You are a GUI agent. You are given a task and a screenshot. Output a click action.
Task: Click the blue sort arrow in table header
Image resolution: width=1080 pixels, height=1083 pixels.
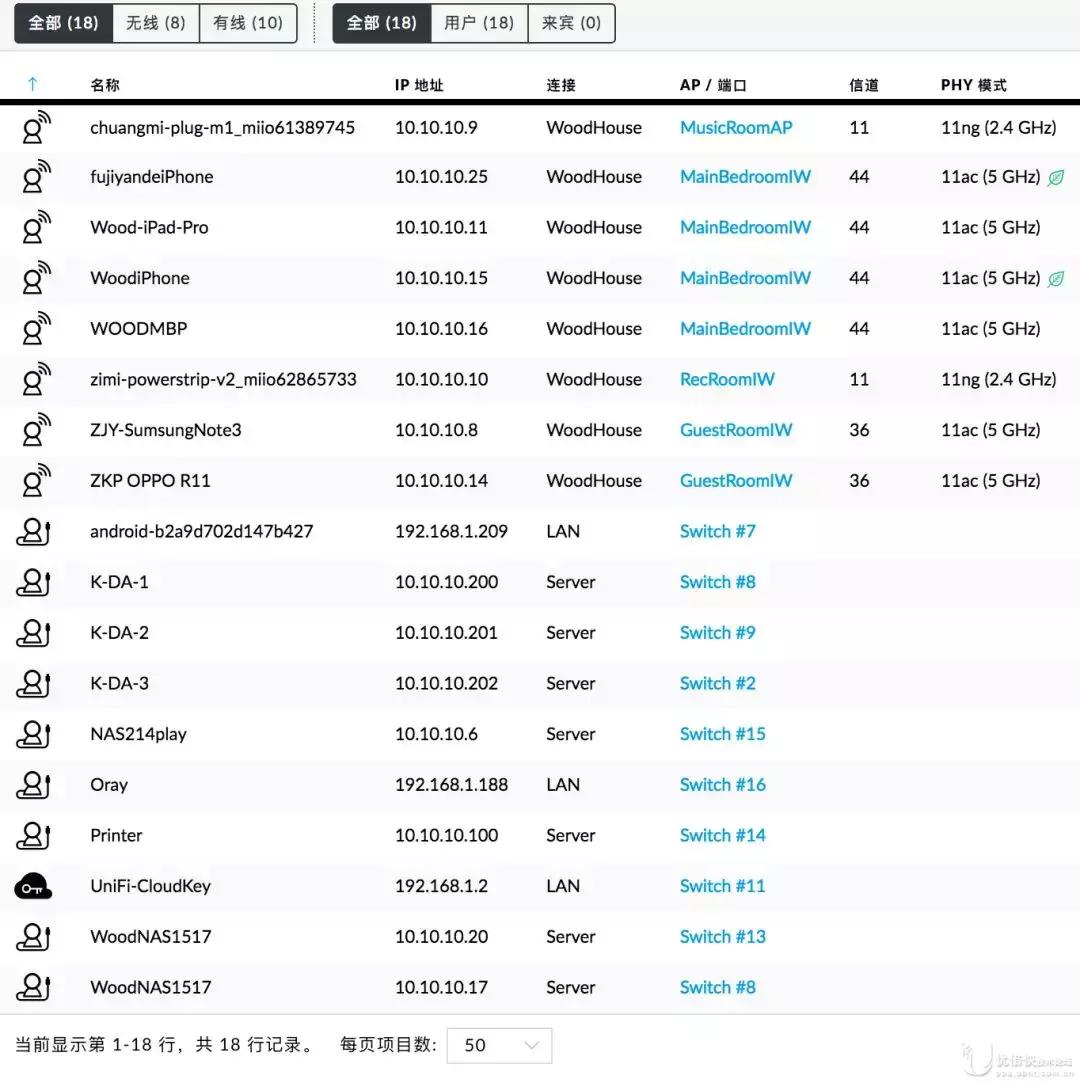click(x=33, y=85)
